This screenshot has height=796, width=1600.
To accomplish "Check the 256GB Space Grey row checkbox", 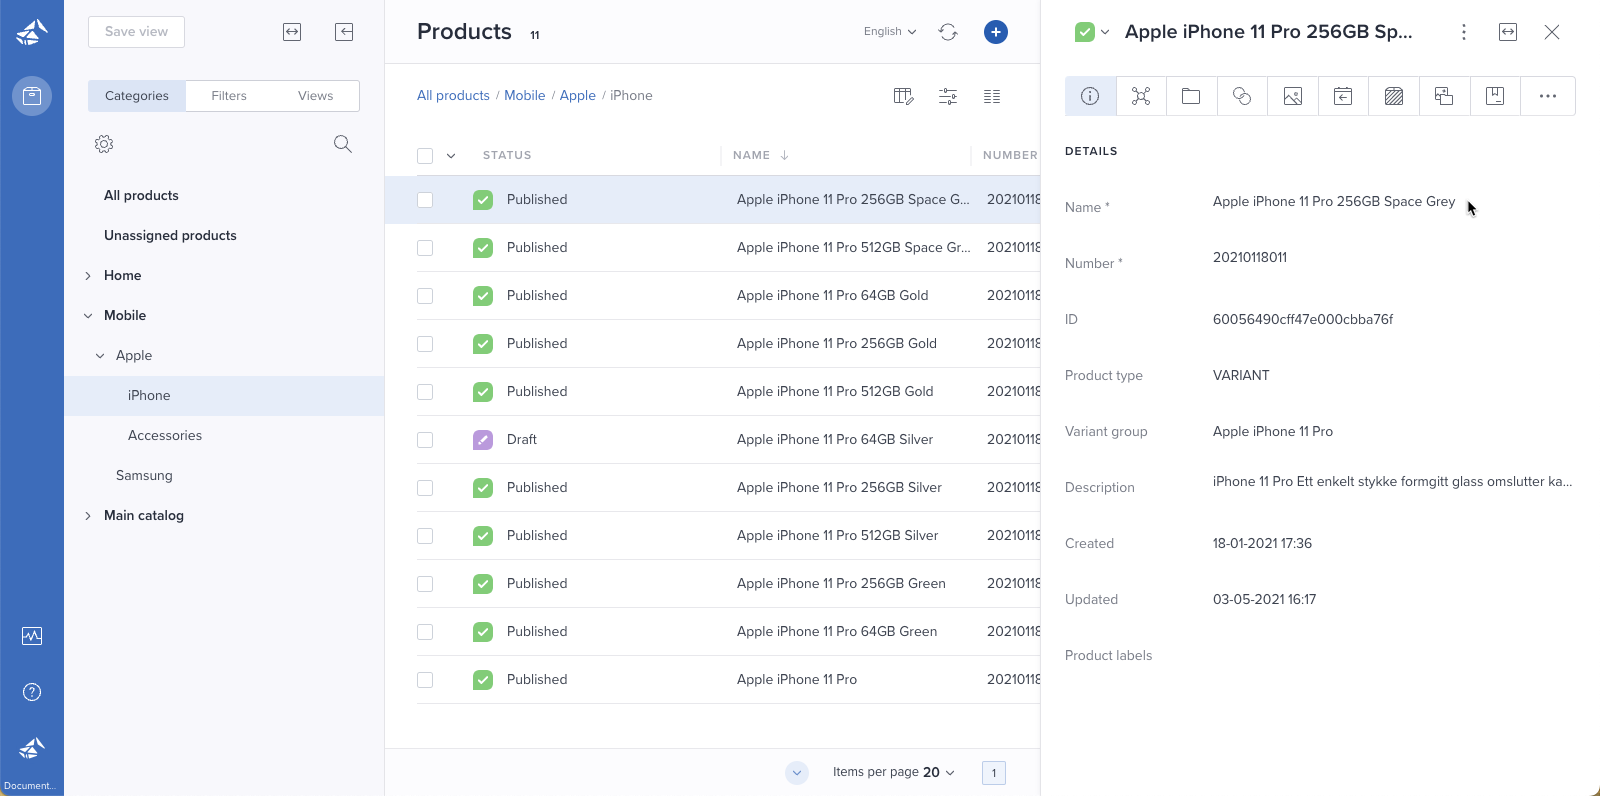I will 425,200.
